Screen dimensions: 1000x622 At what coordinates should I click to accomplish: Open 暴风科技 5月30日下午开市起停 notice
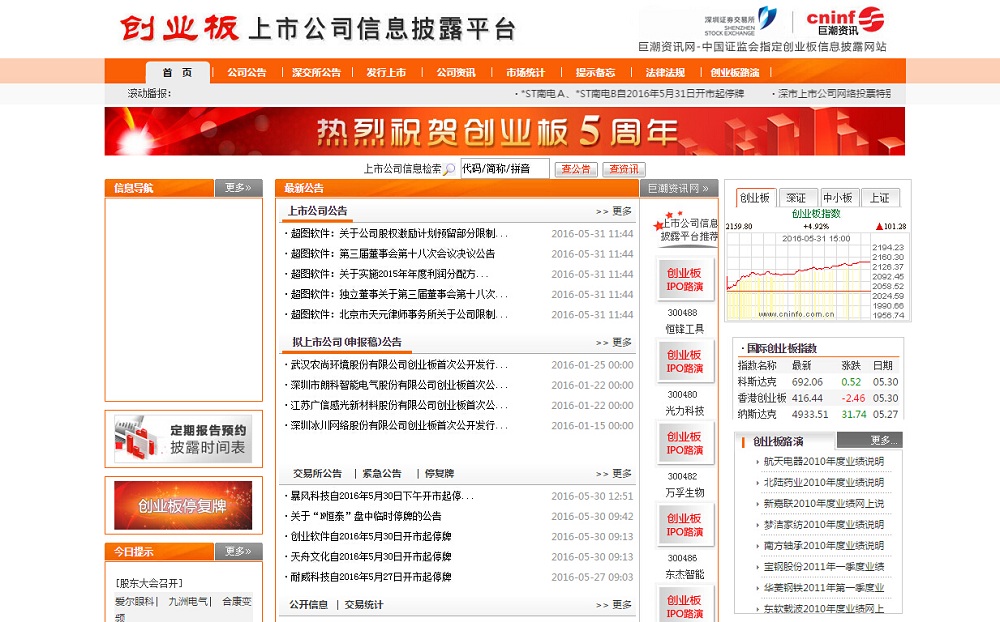click(x=382, y=496)
